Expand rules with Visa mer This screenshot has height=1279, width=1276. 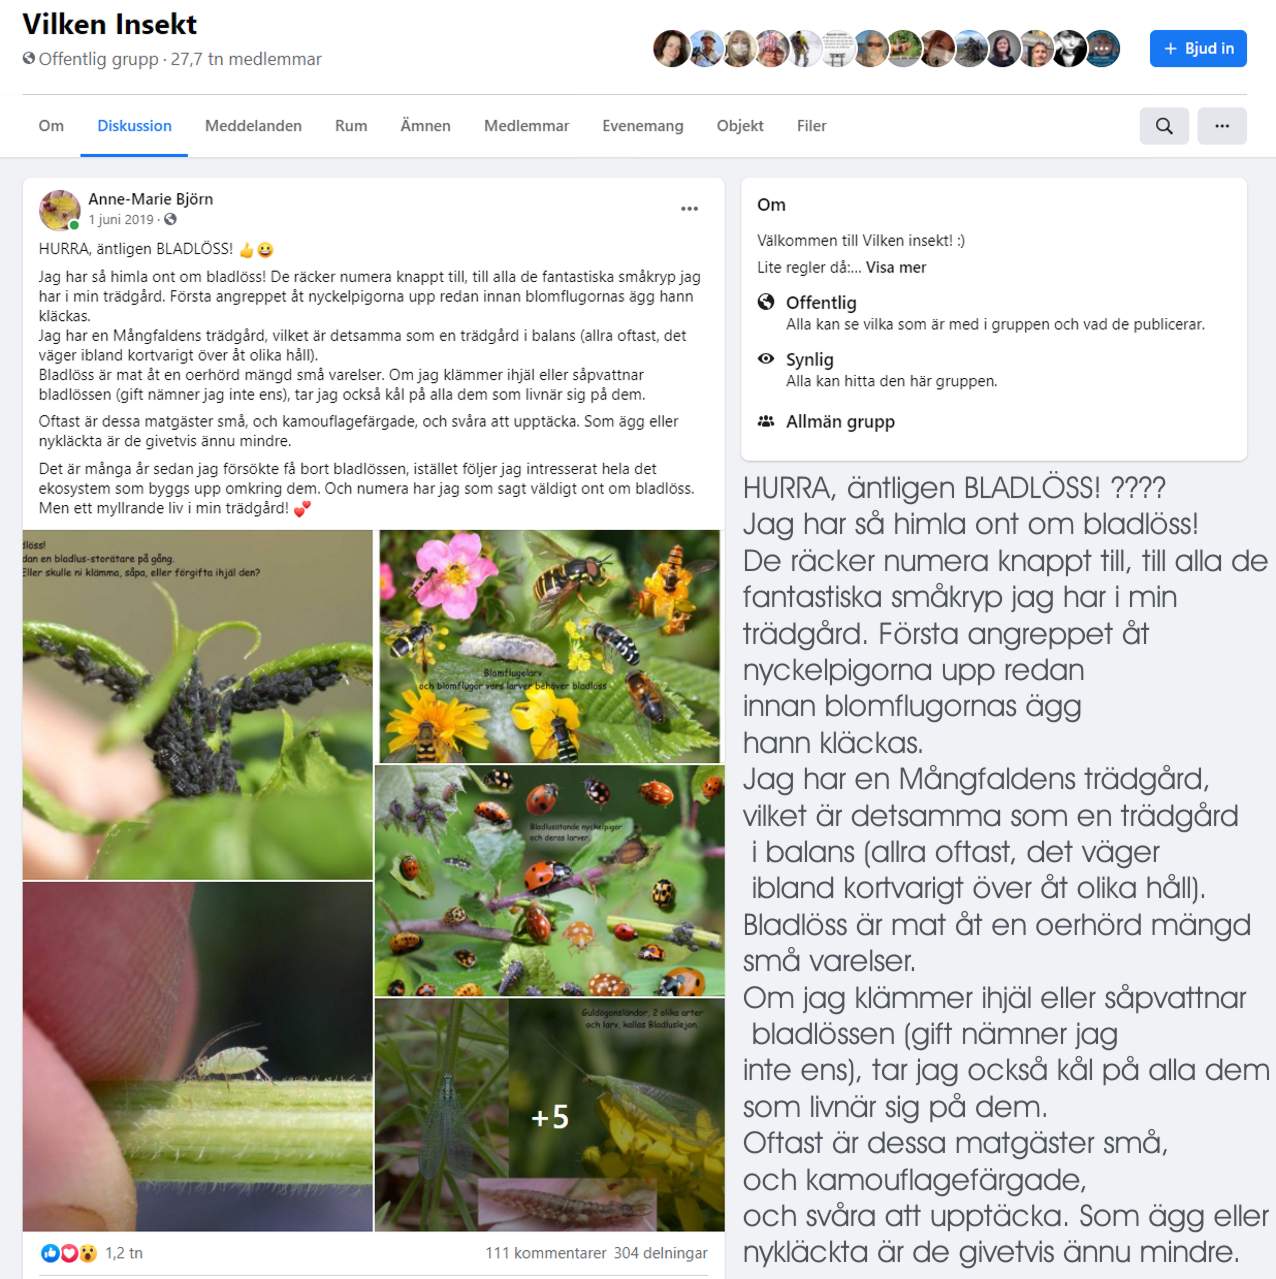[896, 267]
